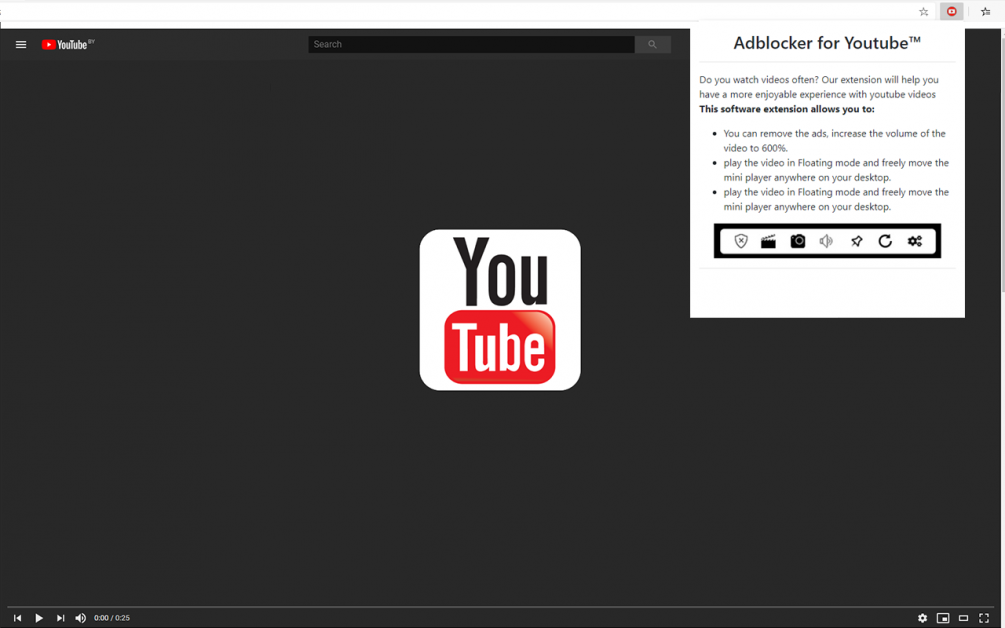The height and width of the screenshot is (628, 1005).
Task: Switch to theater mode
Action: pos(963,618)
